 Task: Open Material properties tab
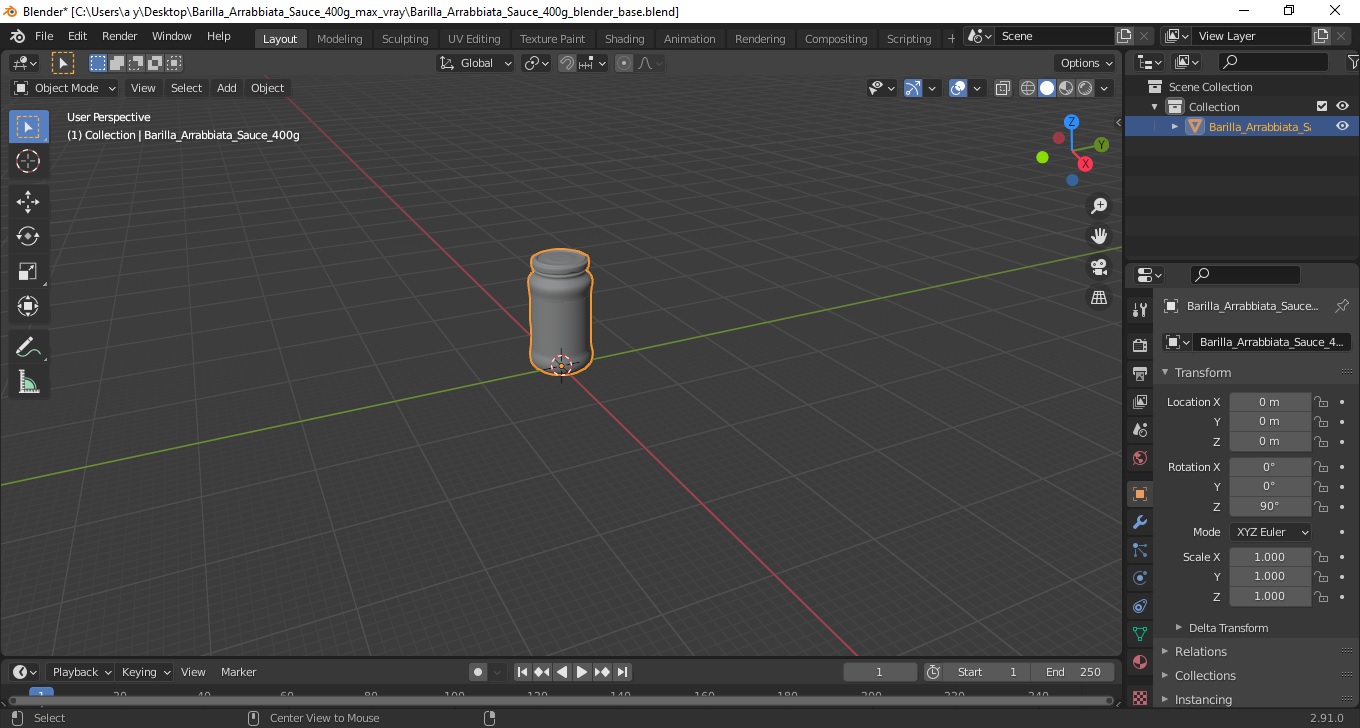[x=1140, y=662]
